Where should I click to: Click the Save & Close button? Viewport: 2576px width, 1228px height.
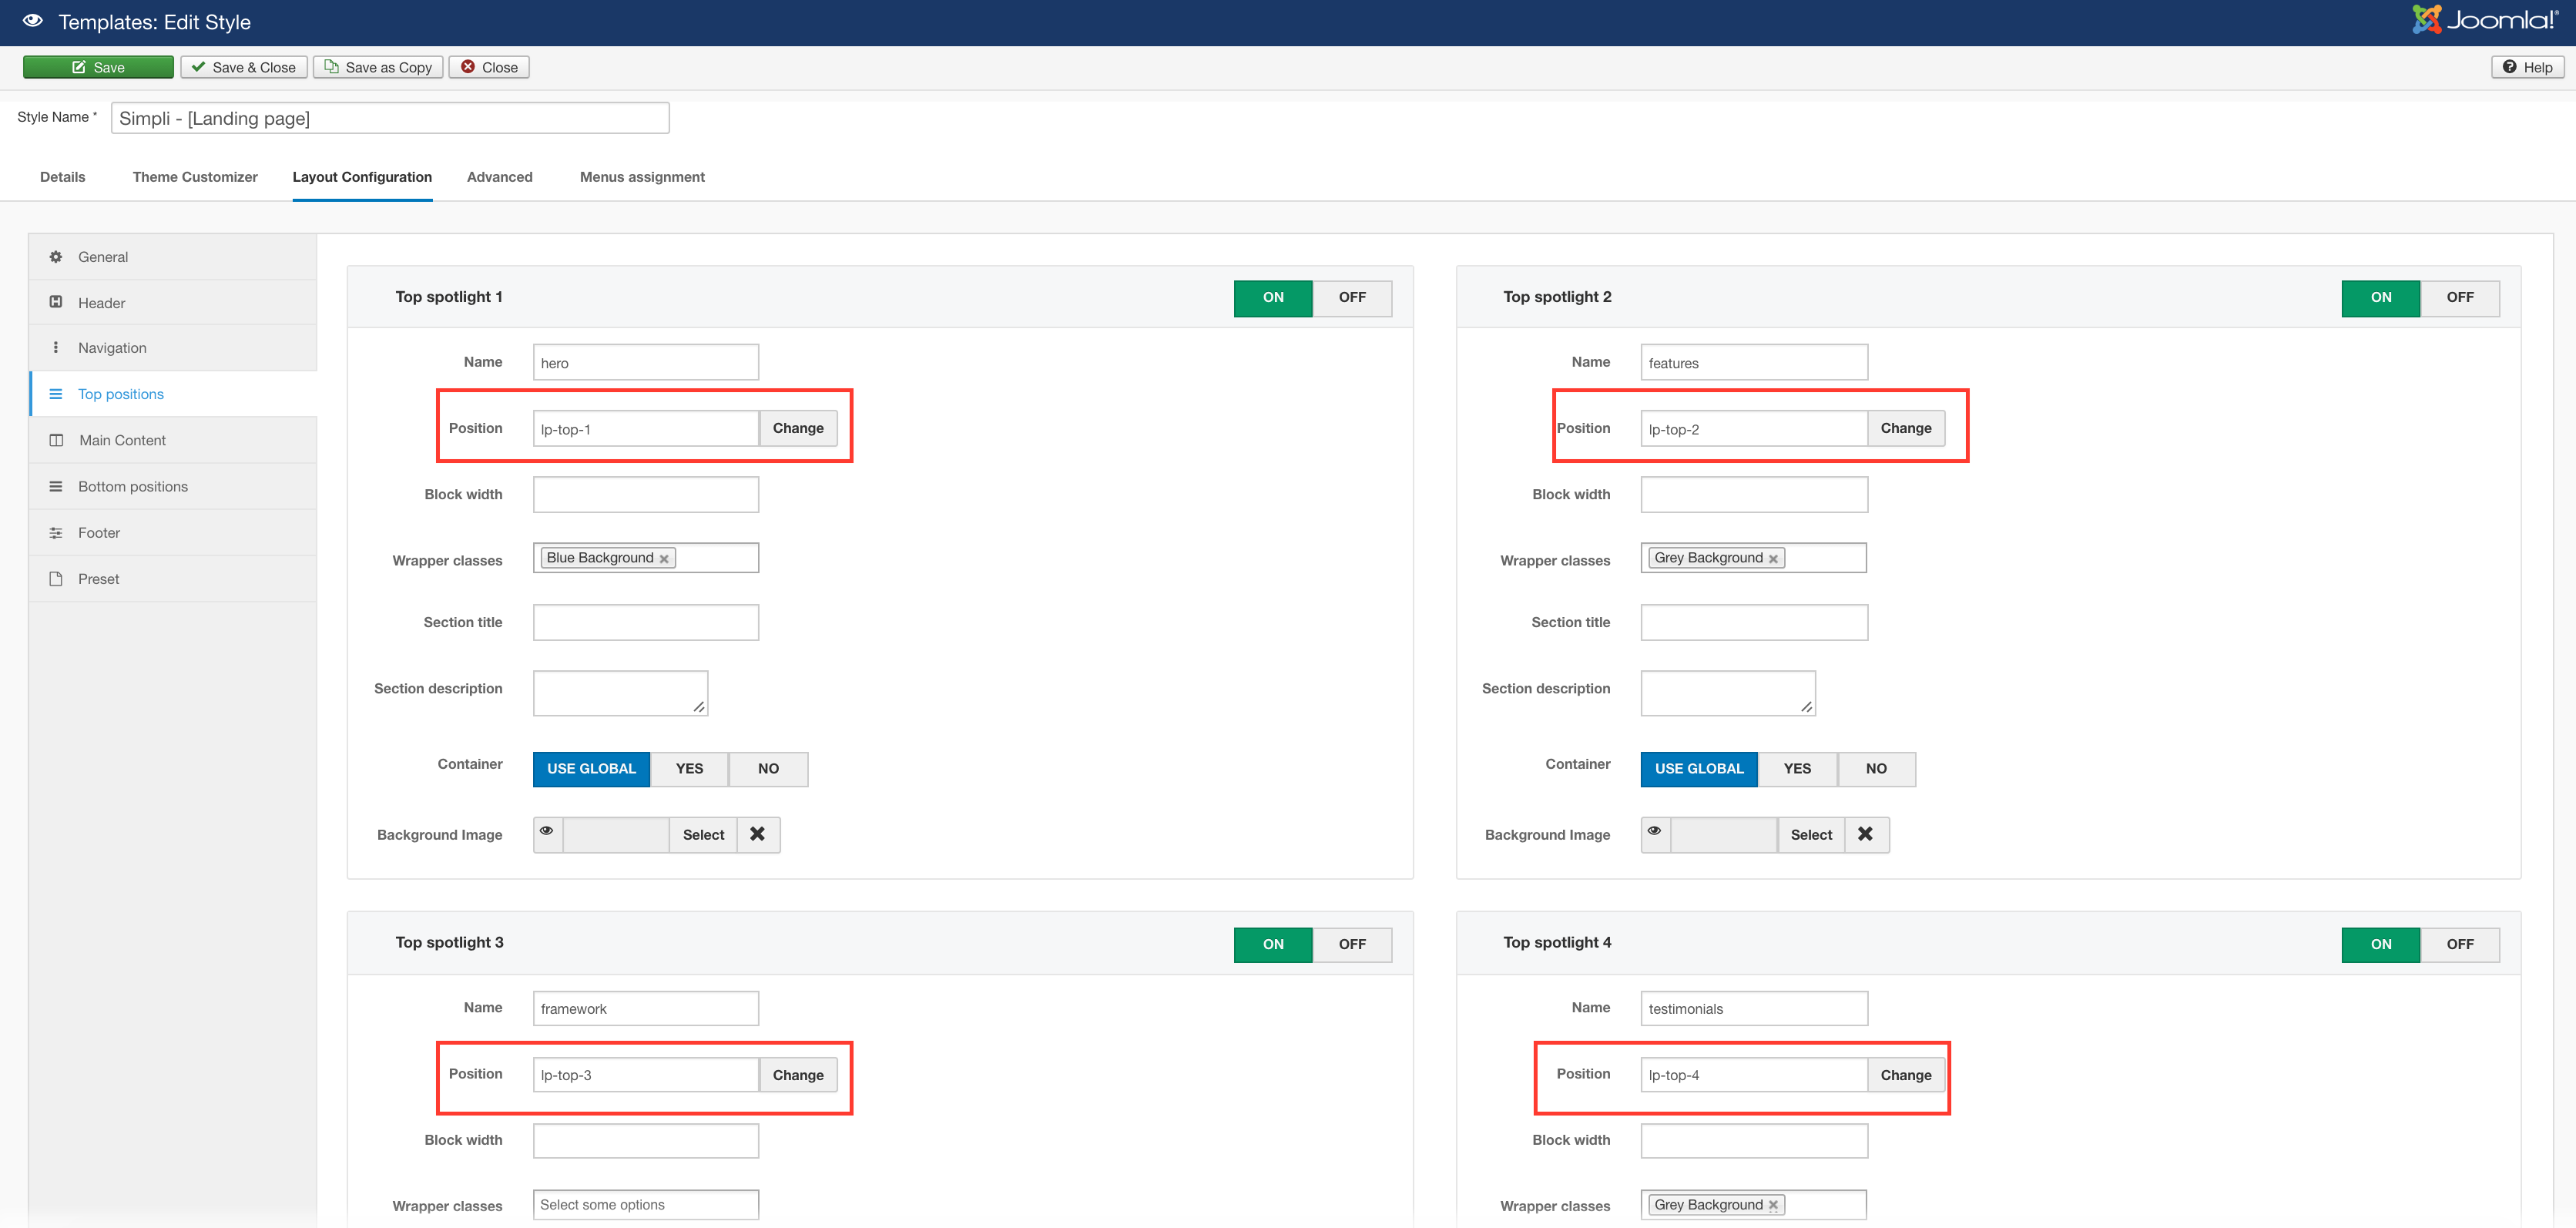click(244, 67)
